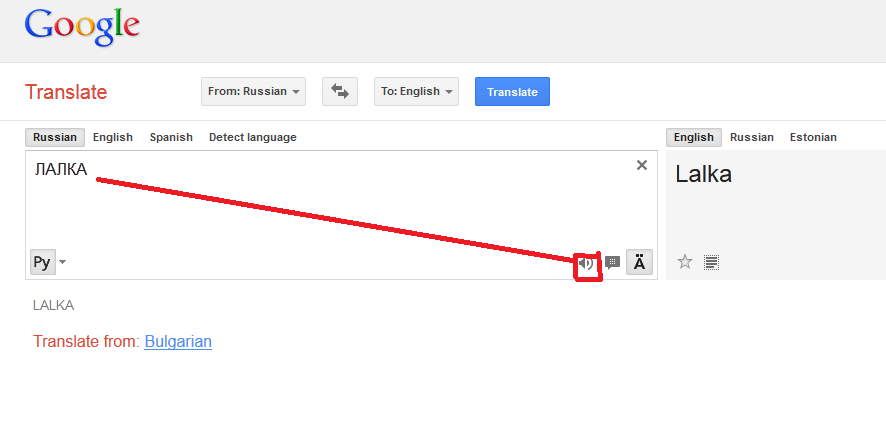Click the LALKA transliteration text

(x=54, y=306)
